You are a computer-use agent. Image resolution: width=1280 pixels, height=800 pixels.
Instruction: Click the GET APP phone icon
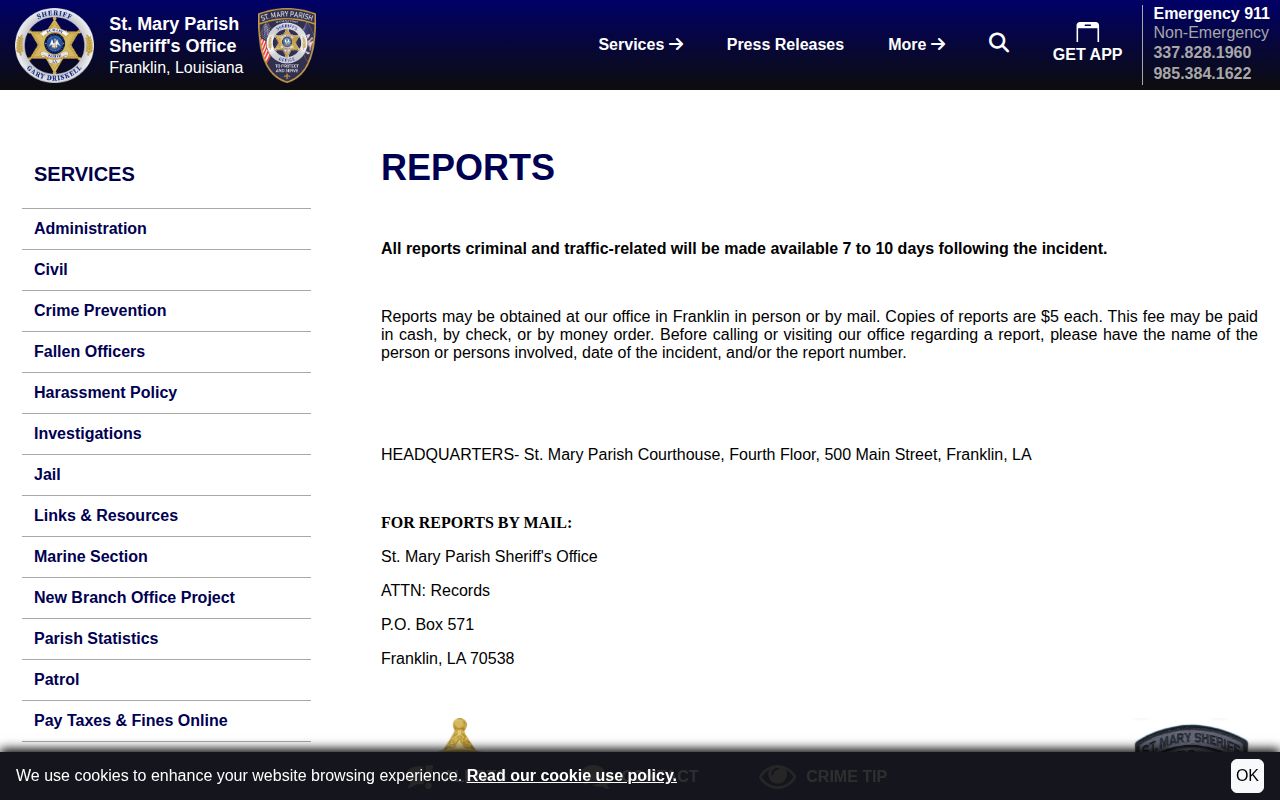[1087, 32]
